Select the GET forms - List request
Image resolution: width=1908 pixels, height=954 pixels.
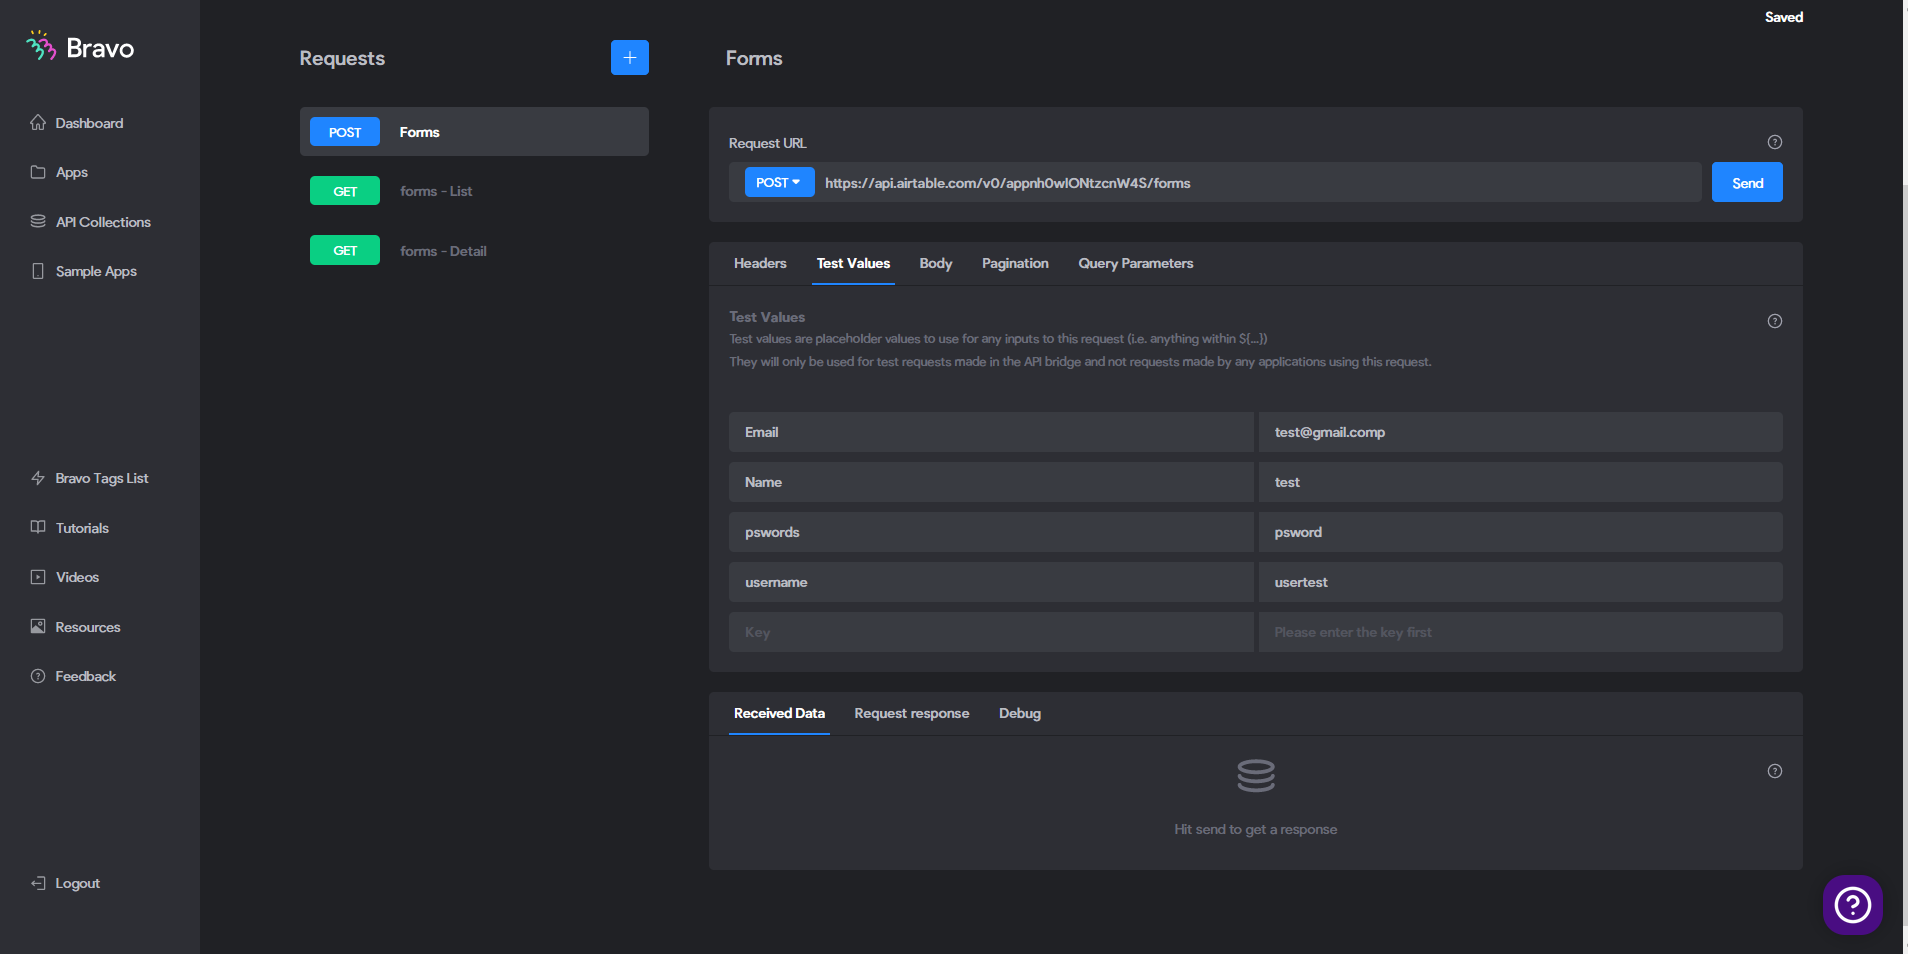474,190
